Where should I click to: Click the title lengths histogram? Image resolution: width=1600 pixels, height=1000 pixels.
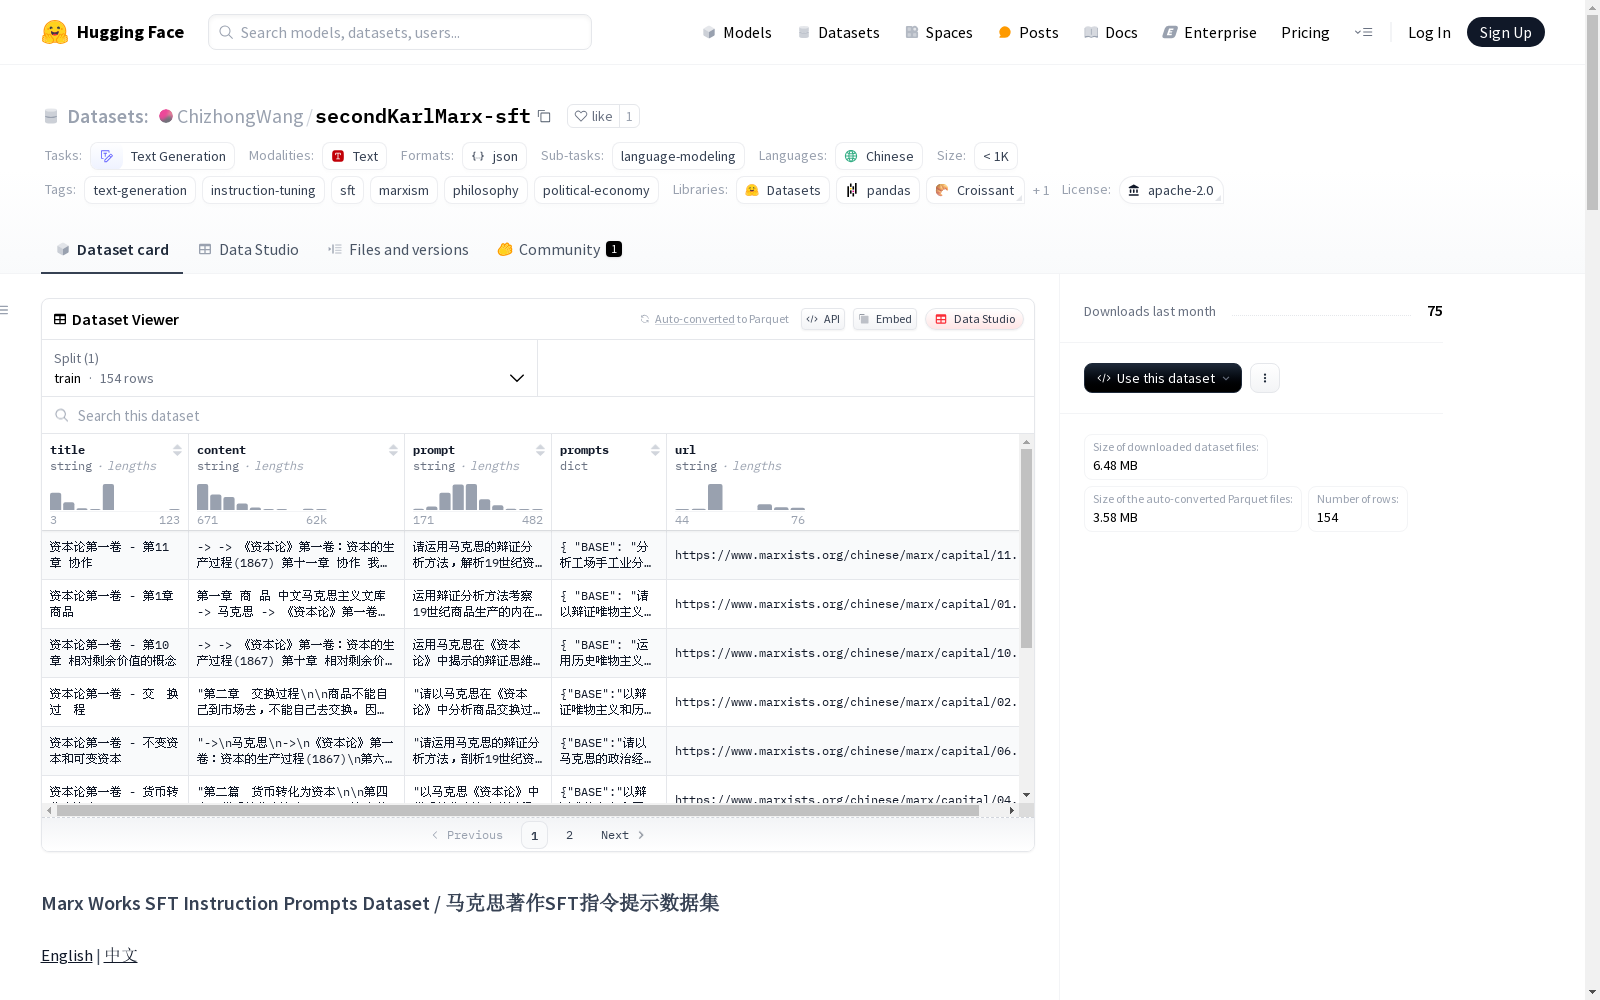point(115,496)
